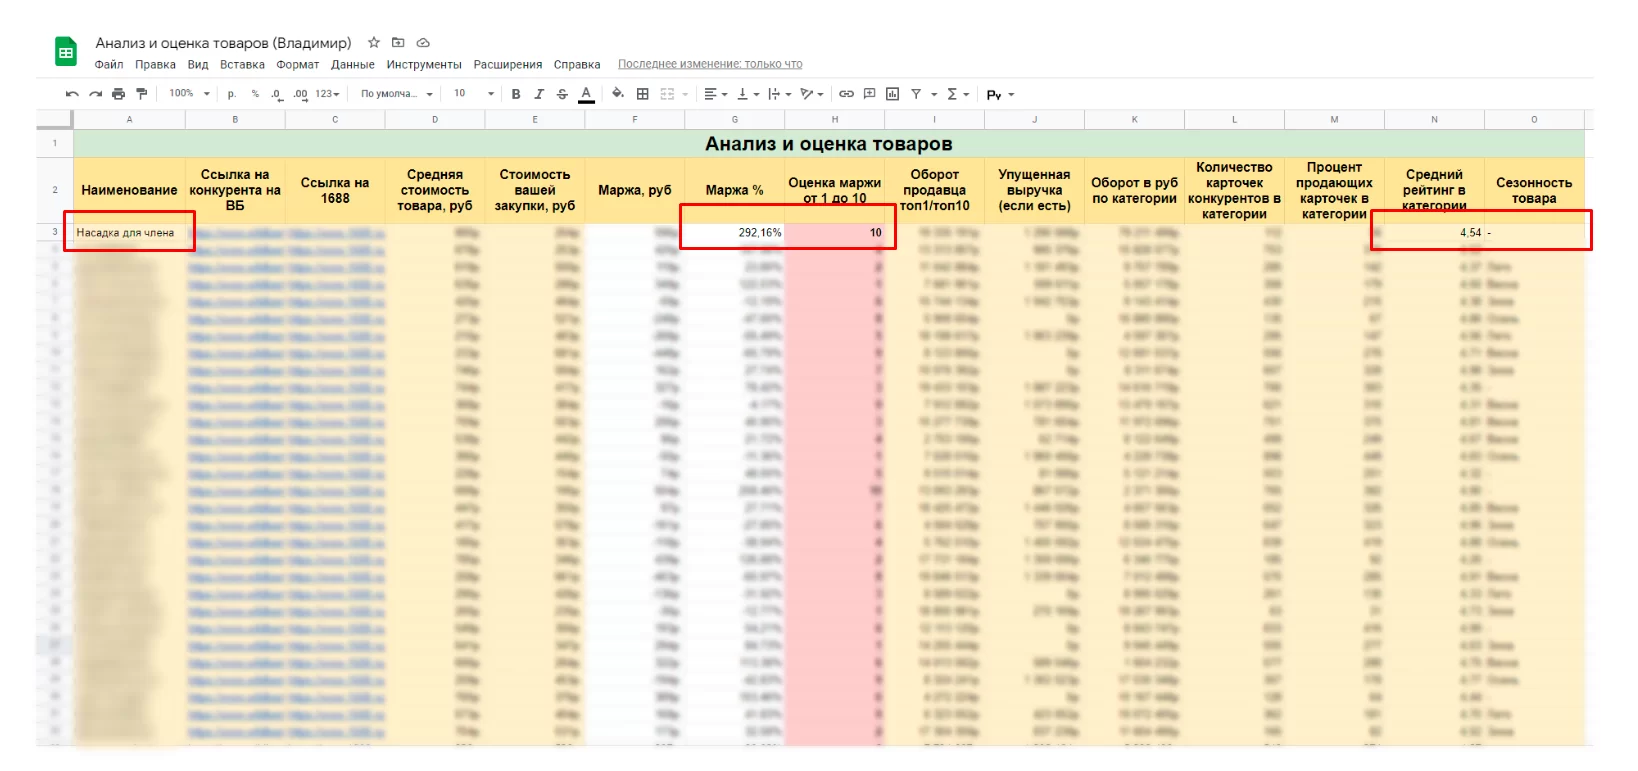Open the cell borders tool
Image resolution: width=1638 pixels, height=771 pixels.
[x=643, y=94]
